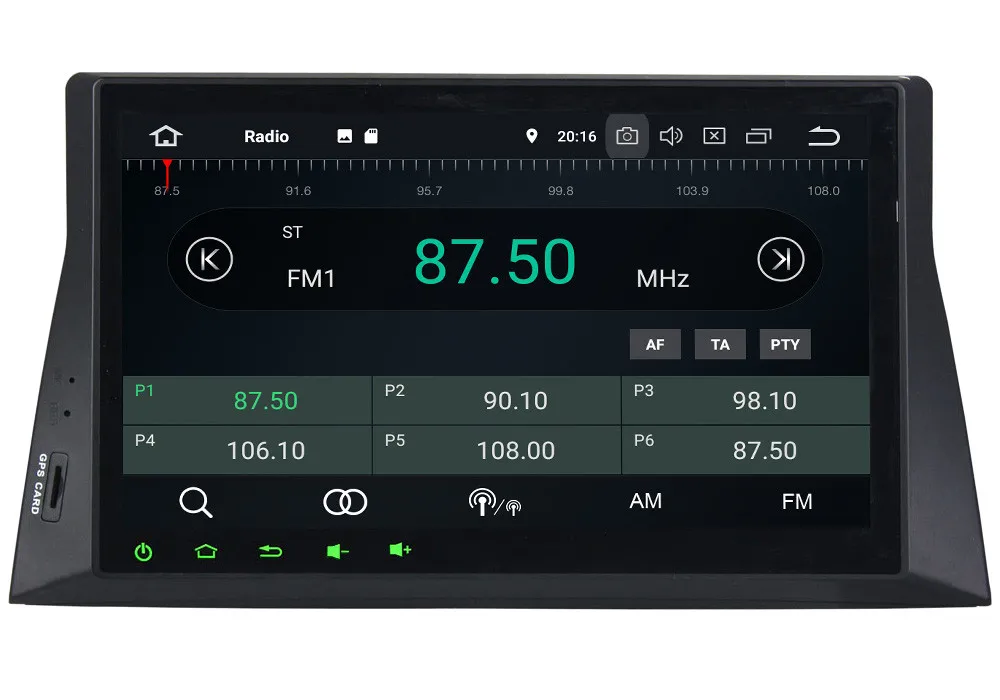Viewport: 1000px width, 700px height.
Task: Go back using top-right return arrow
Action: (824, 136)
